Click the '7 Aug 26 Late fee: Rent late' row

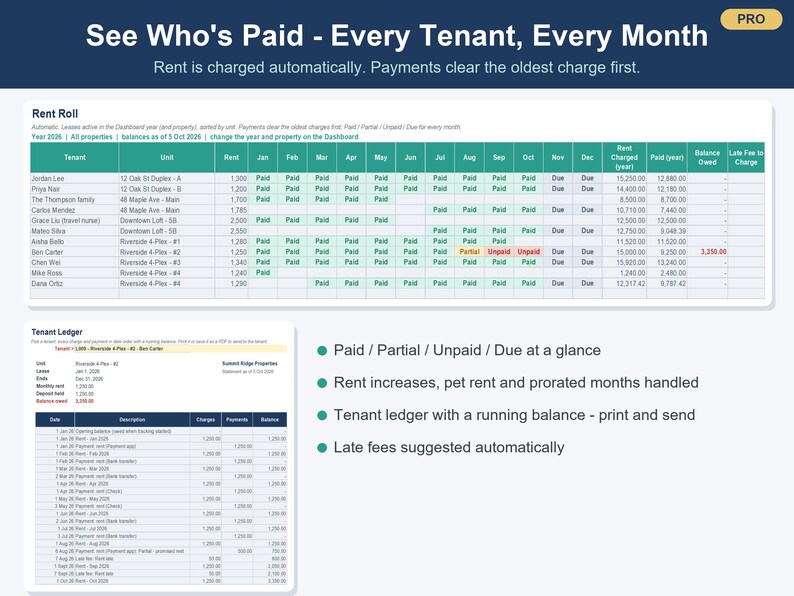point(161,559)
